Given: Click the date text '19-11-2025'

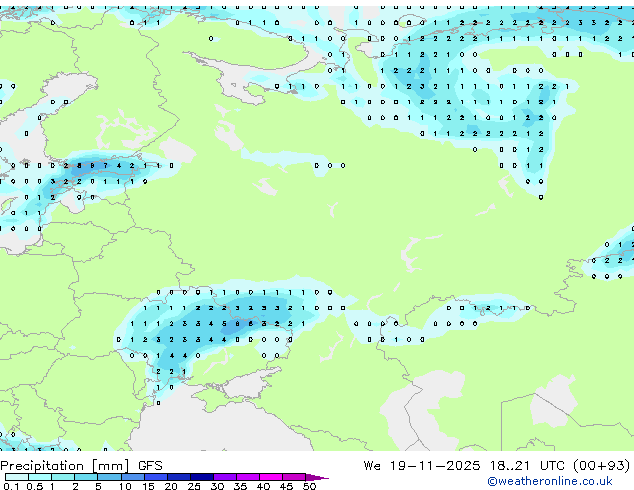Looking at the screenshot, I should (435, 466).
